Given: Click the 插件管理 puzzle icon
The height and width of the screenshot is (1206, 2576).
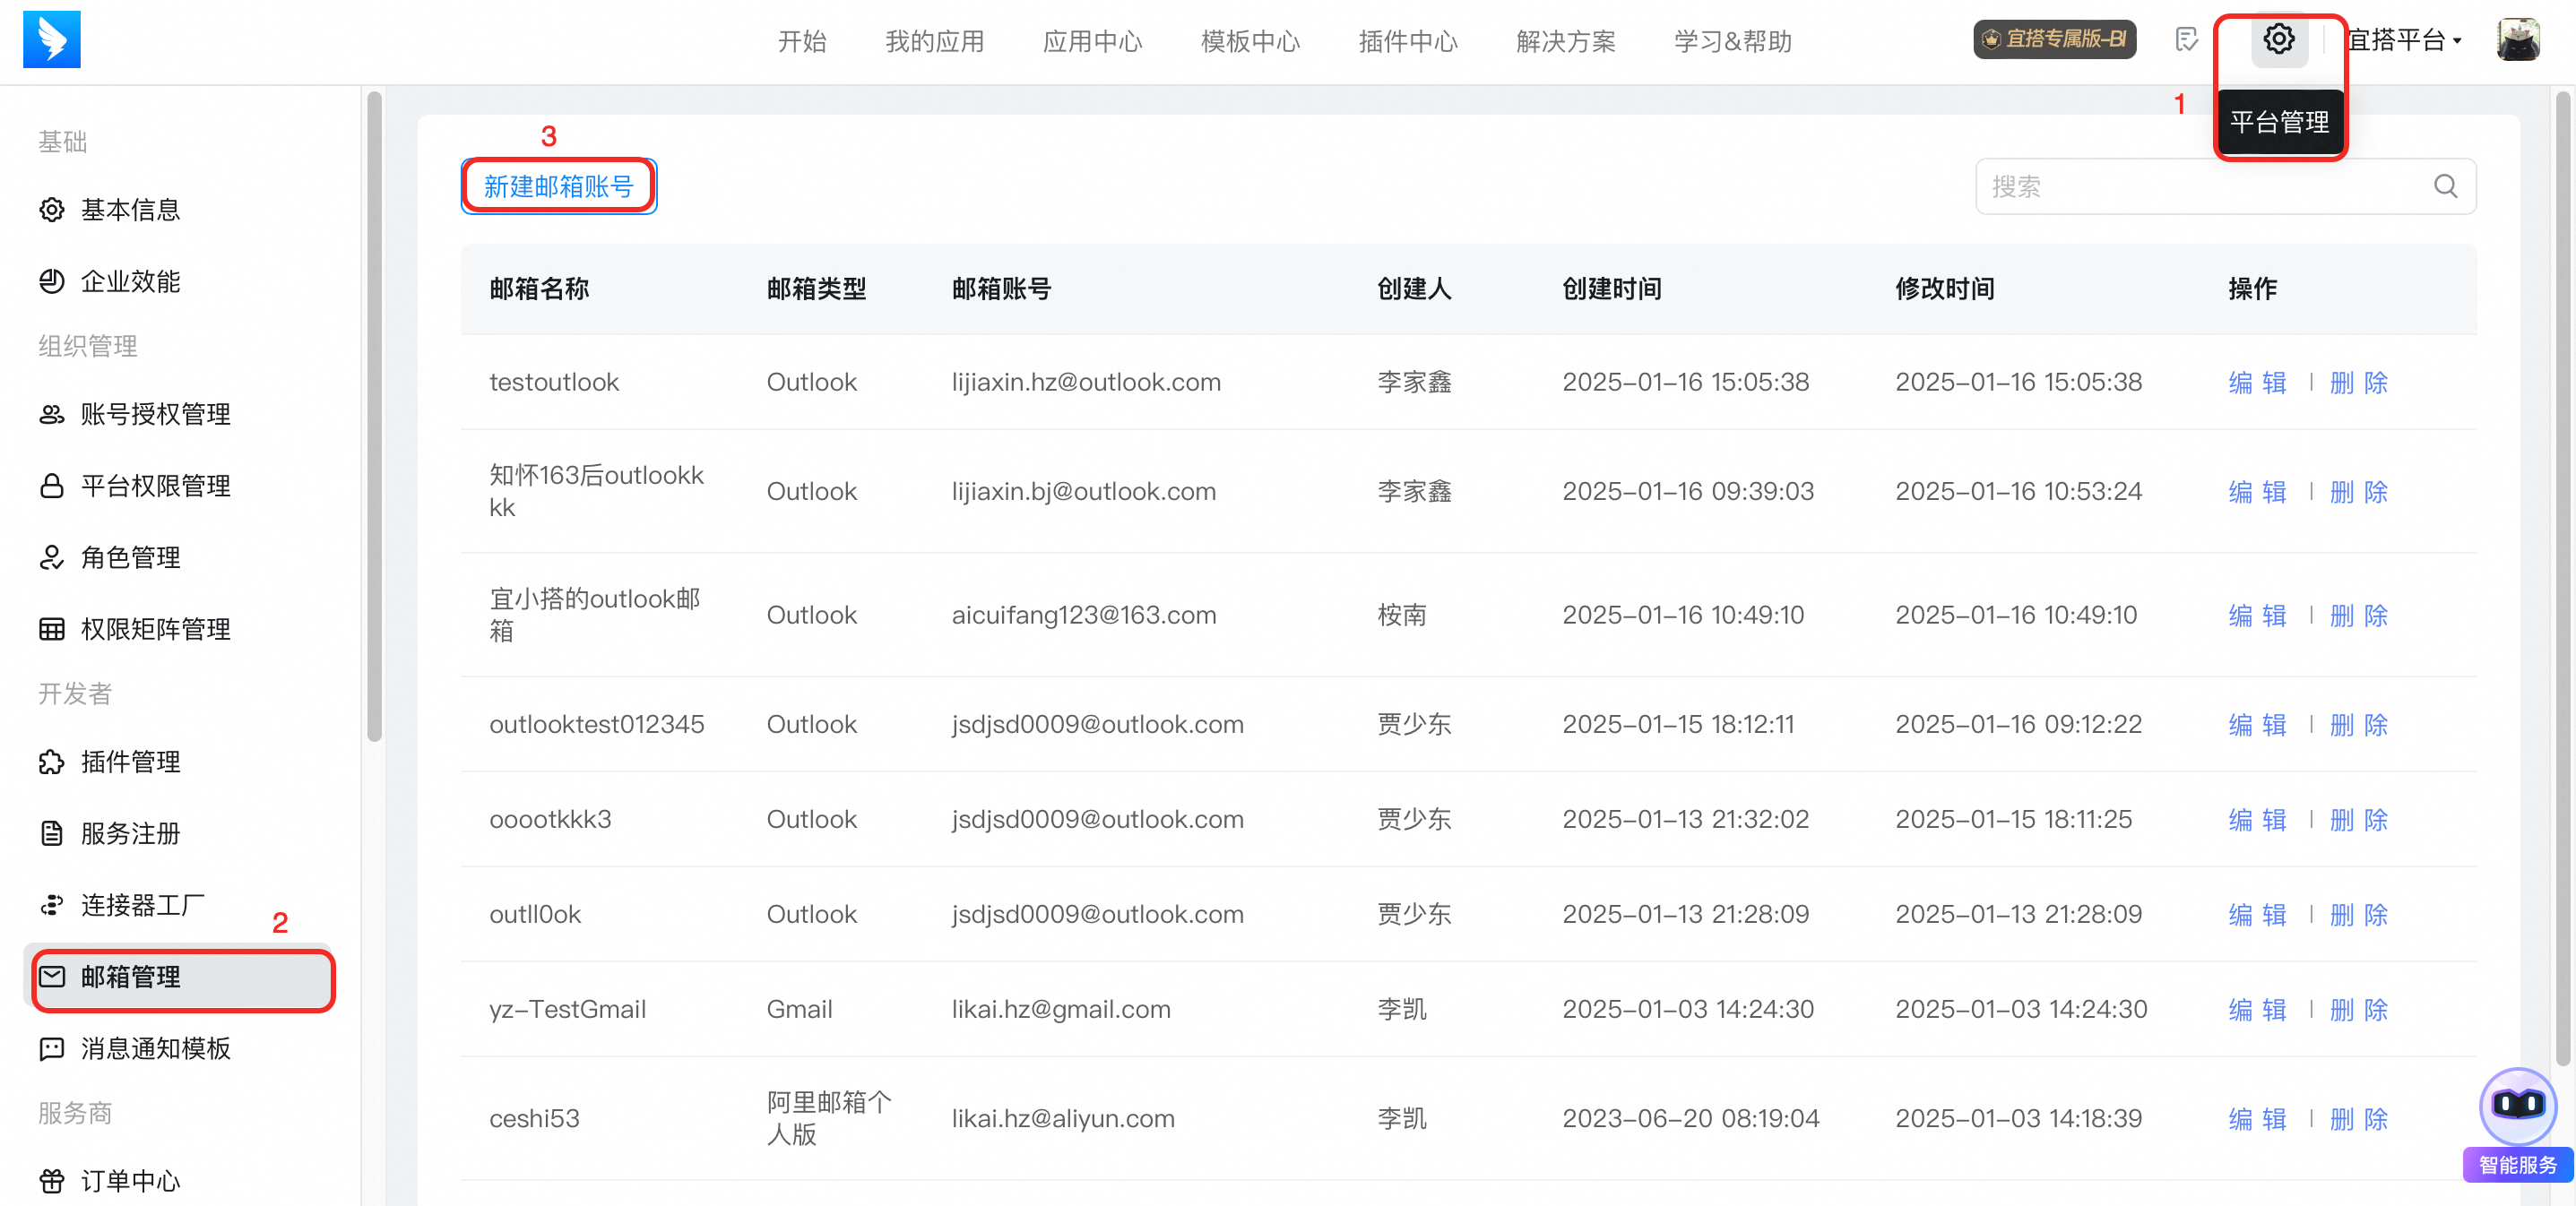Looking at the screenshot, I should pos(52,762).
